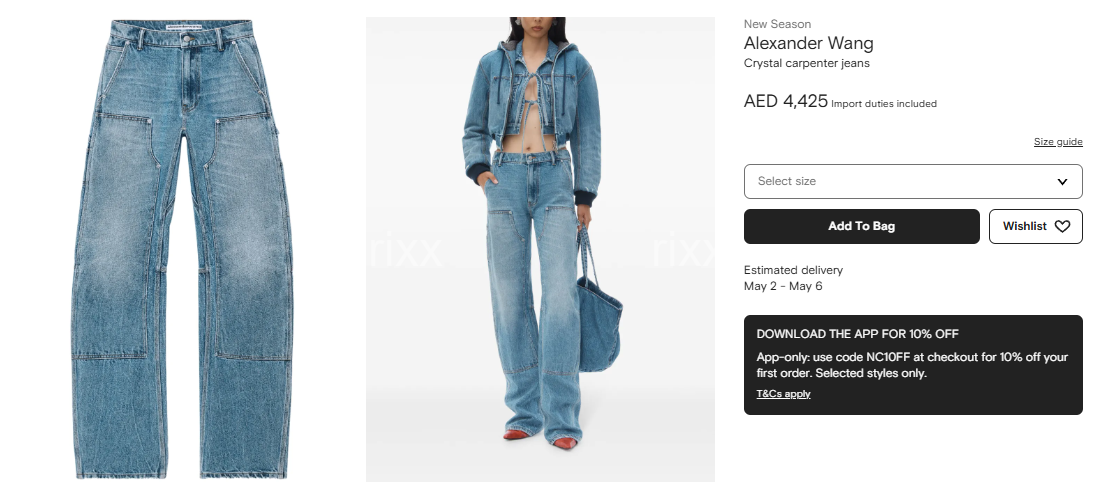Click the Import duties included note
The image size is (1094, 488).
tap(884, 104)
